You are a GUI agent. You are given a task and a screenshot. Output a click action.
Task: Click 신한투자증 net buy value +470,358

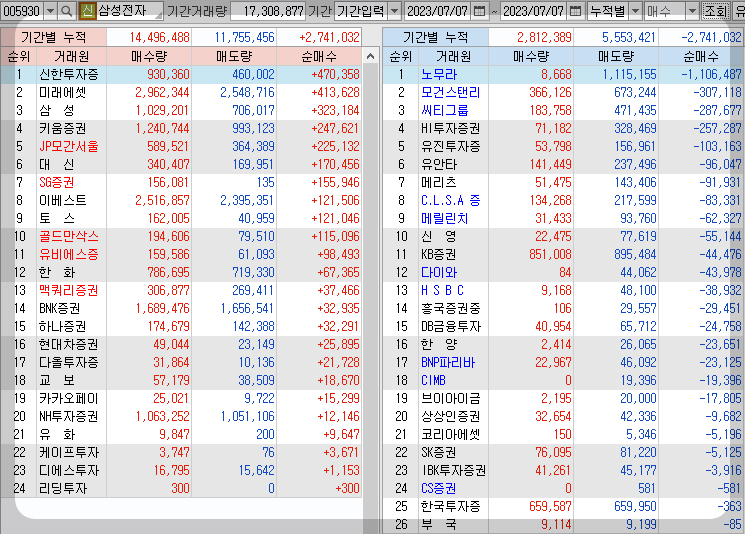335,75
